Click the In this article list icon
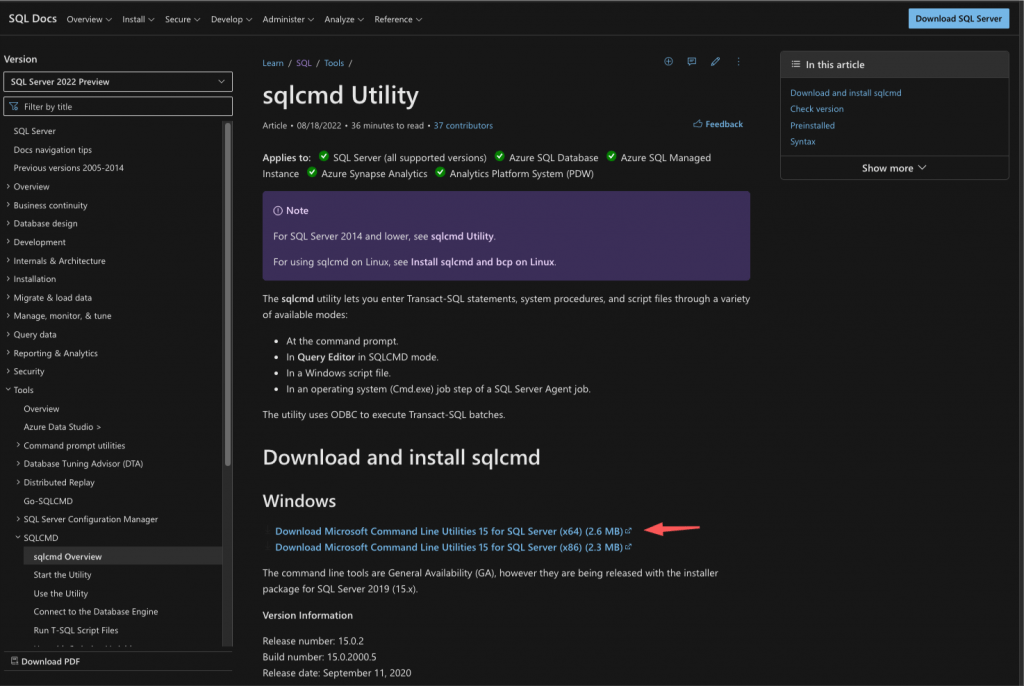Viewport: 1024px width, 686px height. click(x=795, y=64)
